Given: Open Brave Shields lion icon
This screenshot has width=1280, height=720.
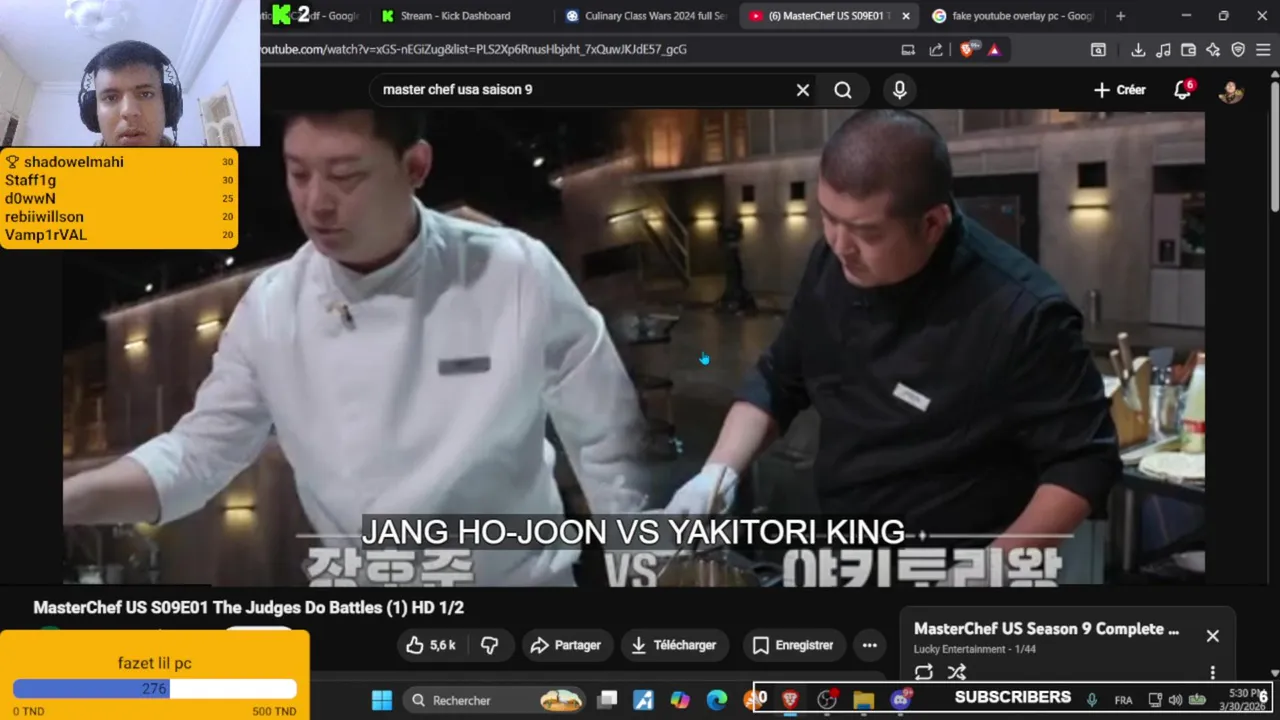Looking at the screenshot, I should (966, 50).
